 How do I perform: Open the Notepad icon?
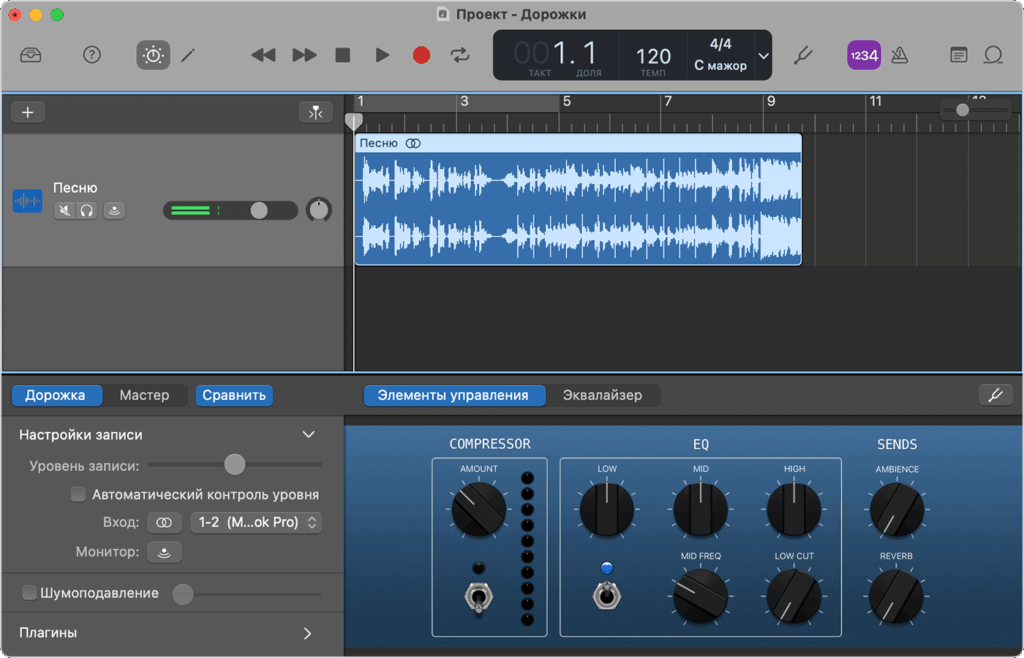point(958,55)
